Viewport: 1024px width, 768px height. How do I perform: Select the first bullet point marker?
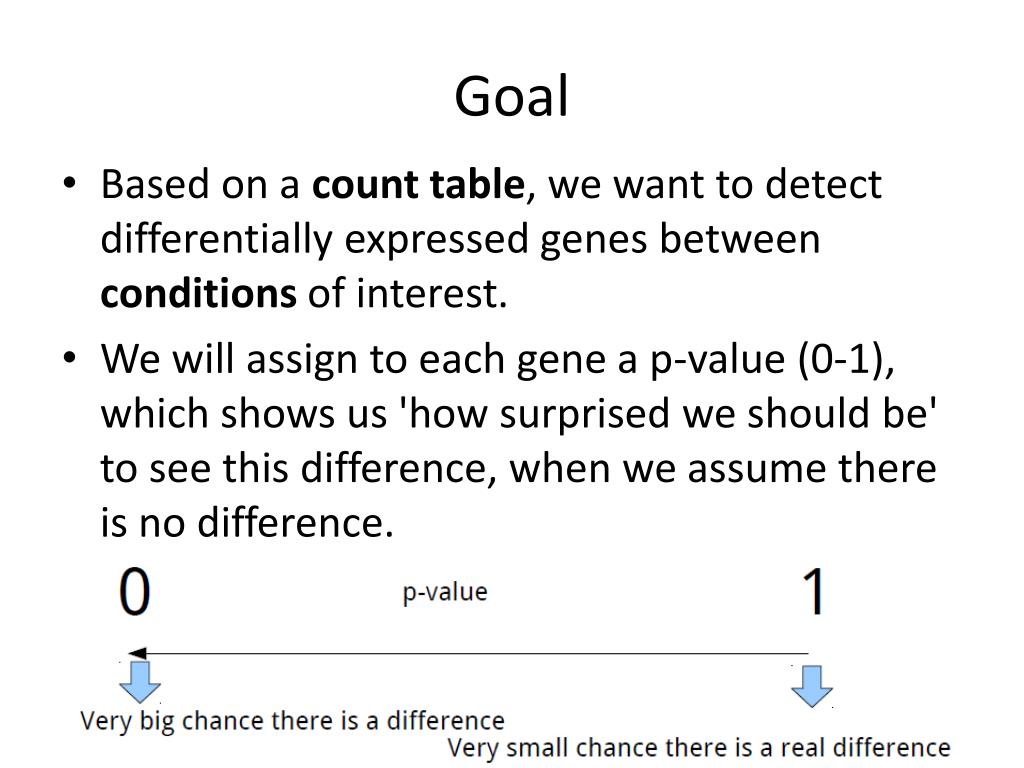point(70,184)
